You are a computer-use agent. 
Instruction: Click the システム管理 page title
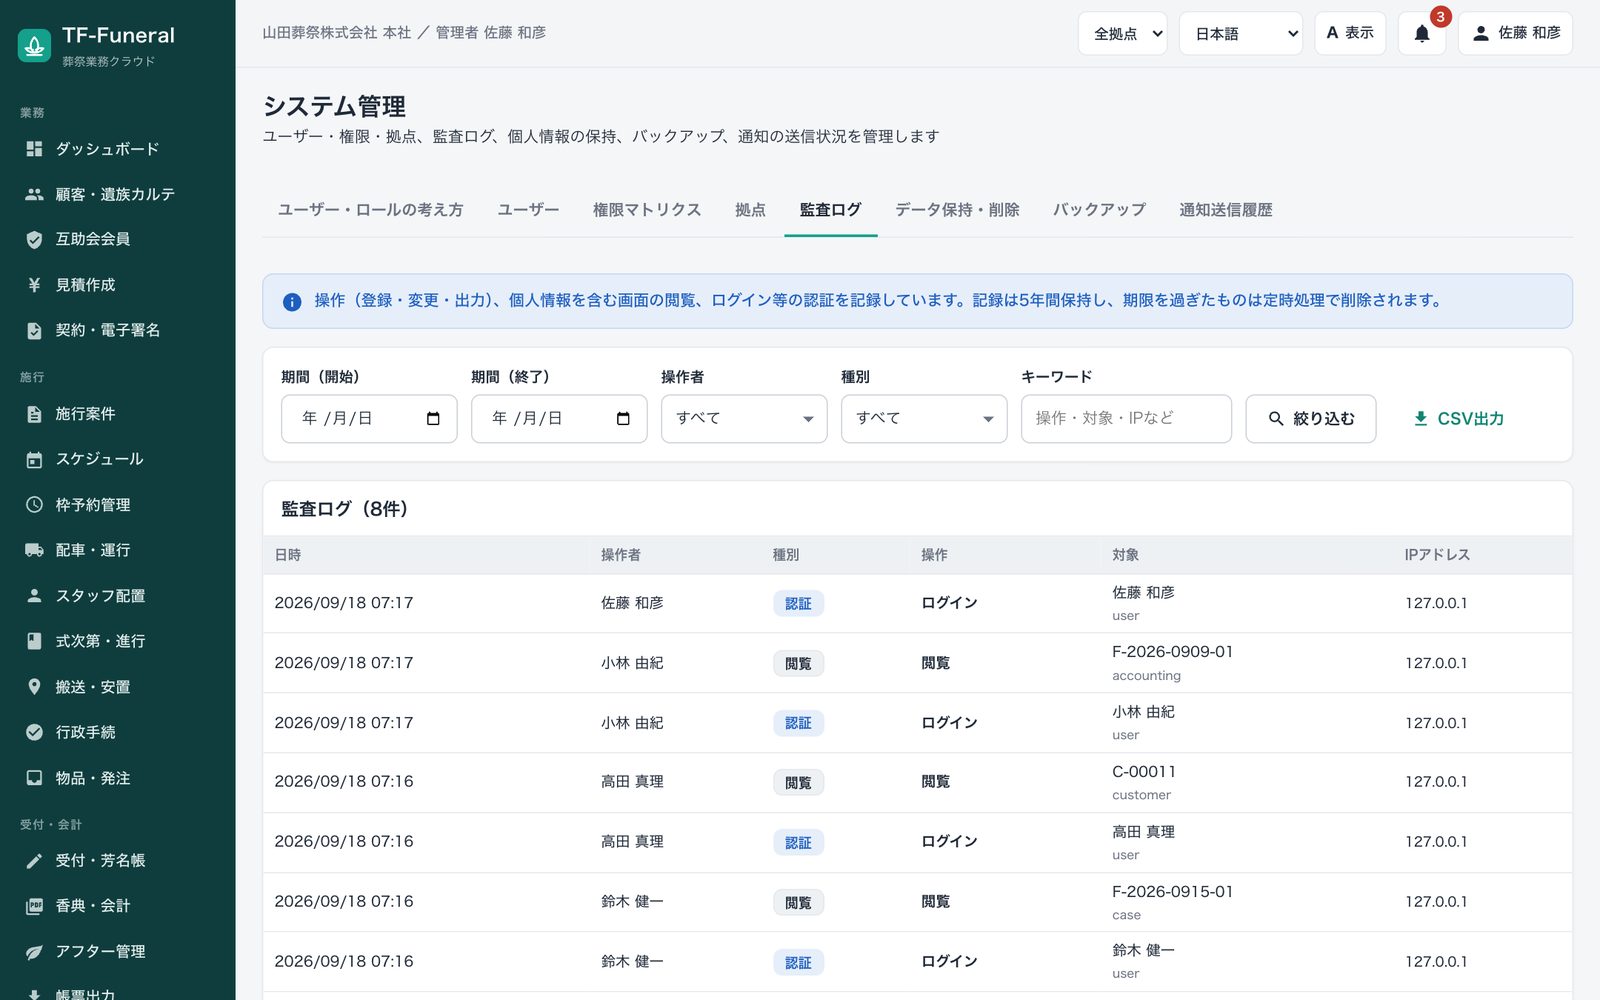(x=334, y=106)
